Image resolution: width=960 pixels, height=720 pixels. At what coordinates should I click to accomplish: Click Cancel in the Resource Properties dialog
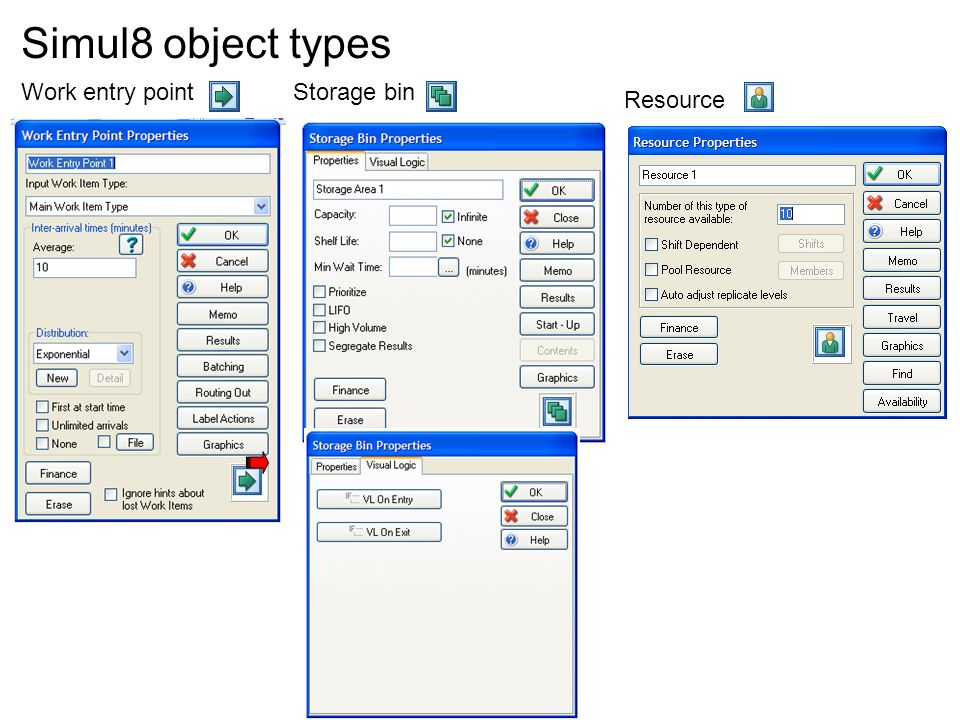coord(902,204)
